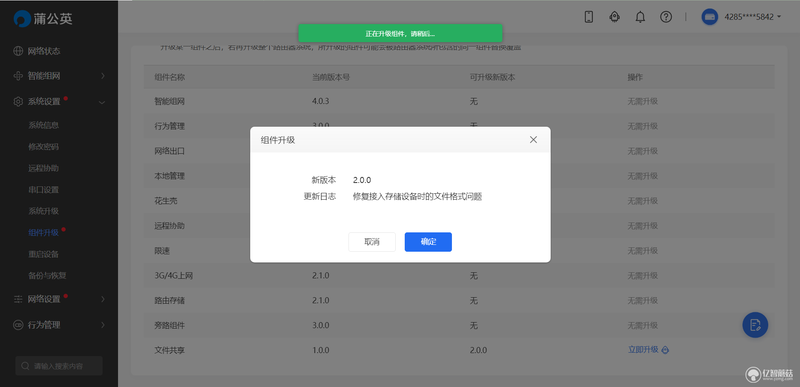Screen dimensions: 800x387
Task: Click the search magnifier icon
Action: click(25, 366)
